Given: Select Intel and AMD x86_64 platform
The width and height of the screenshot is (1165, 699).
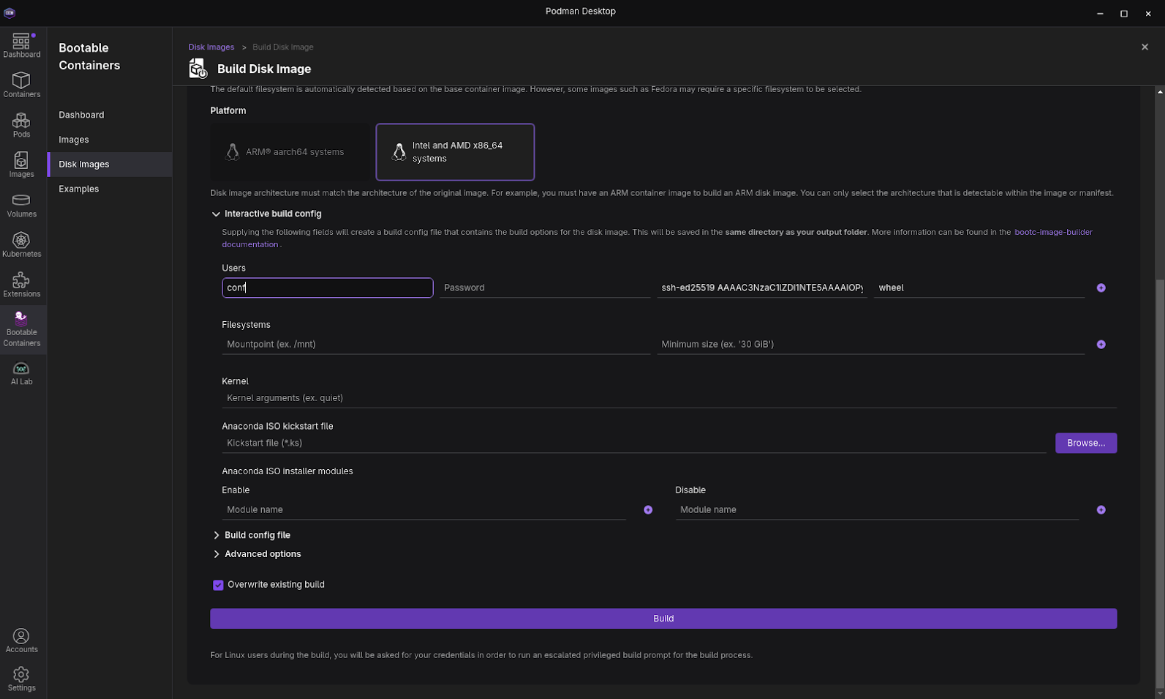Looking at the screenshot, I should click(455, 152).
